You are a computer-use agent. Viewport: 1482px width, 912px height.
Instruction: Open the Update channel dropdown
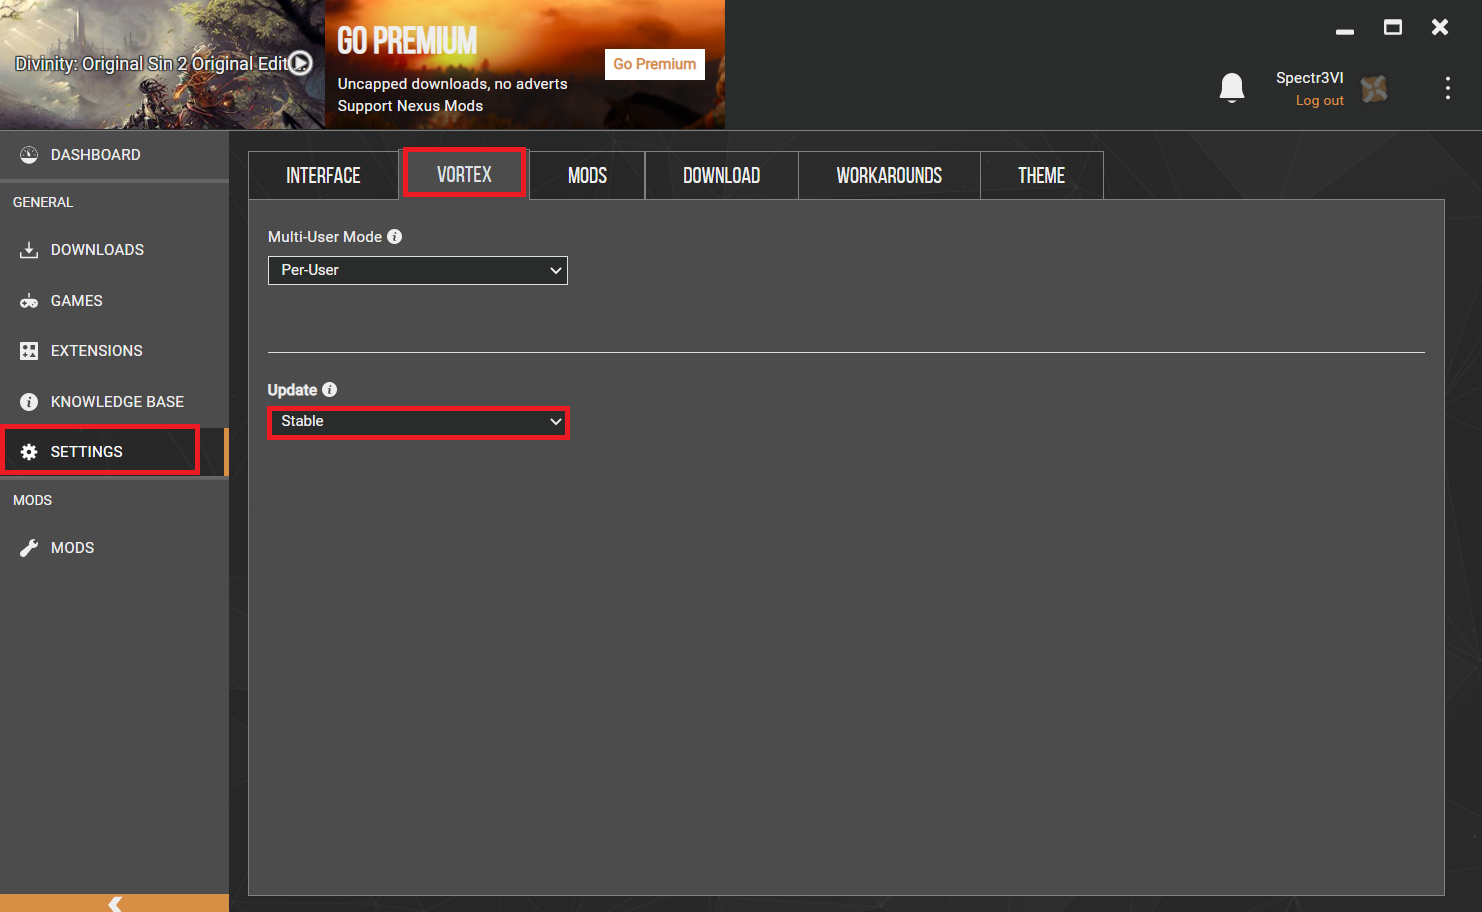(x=418, y=422)
